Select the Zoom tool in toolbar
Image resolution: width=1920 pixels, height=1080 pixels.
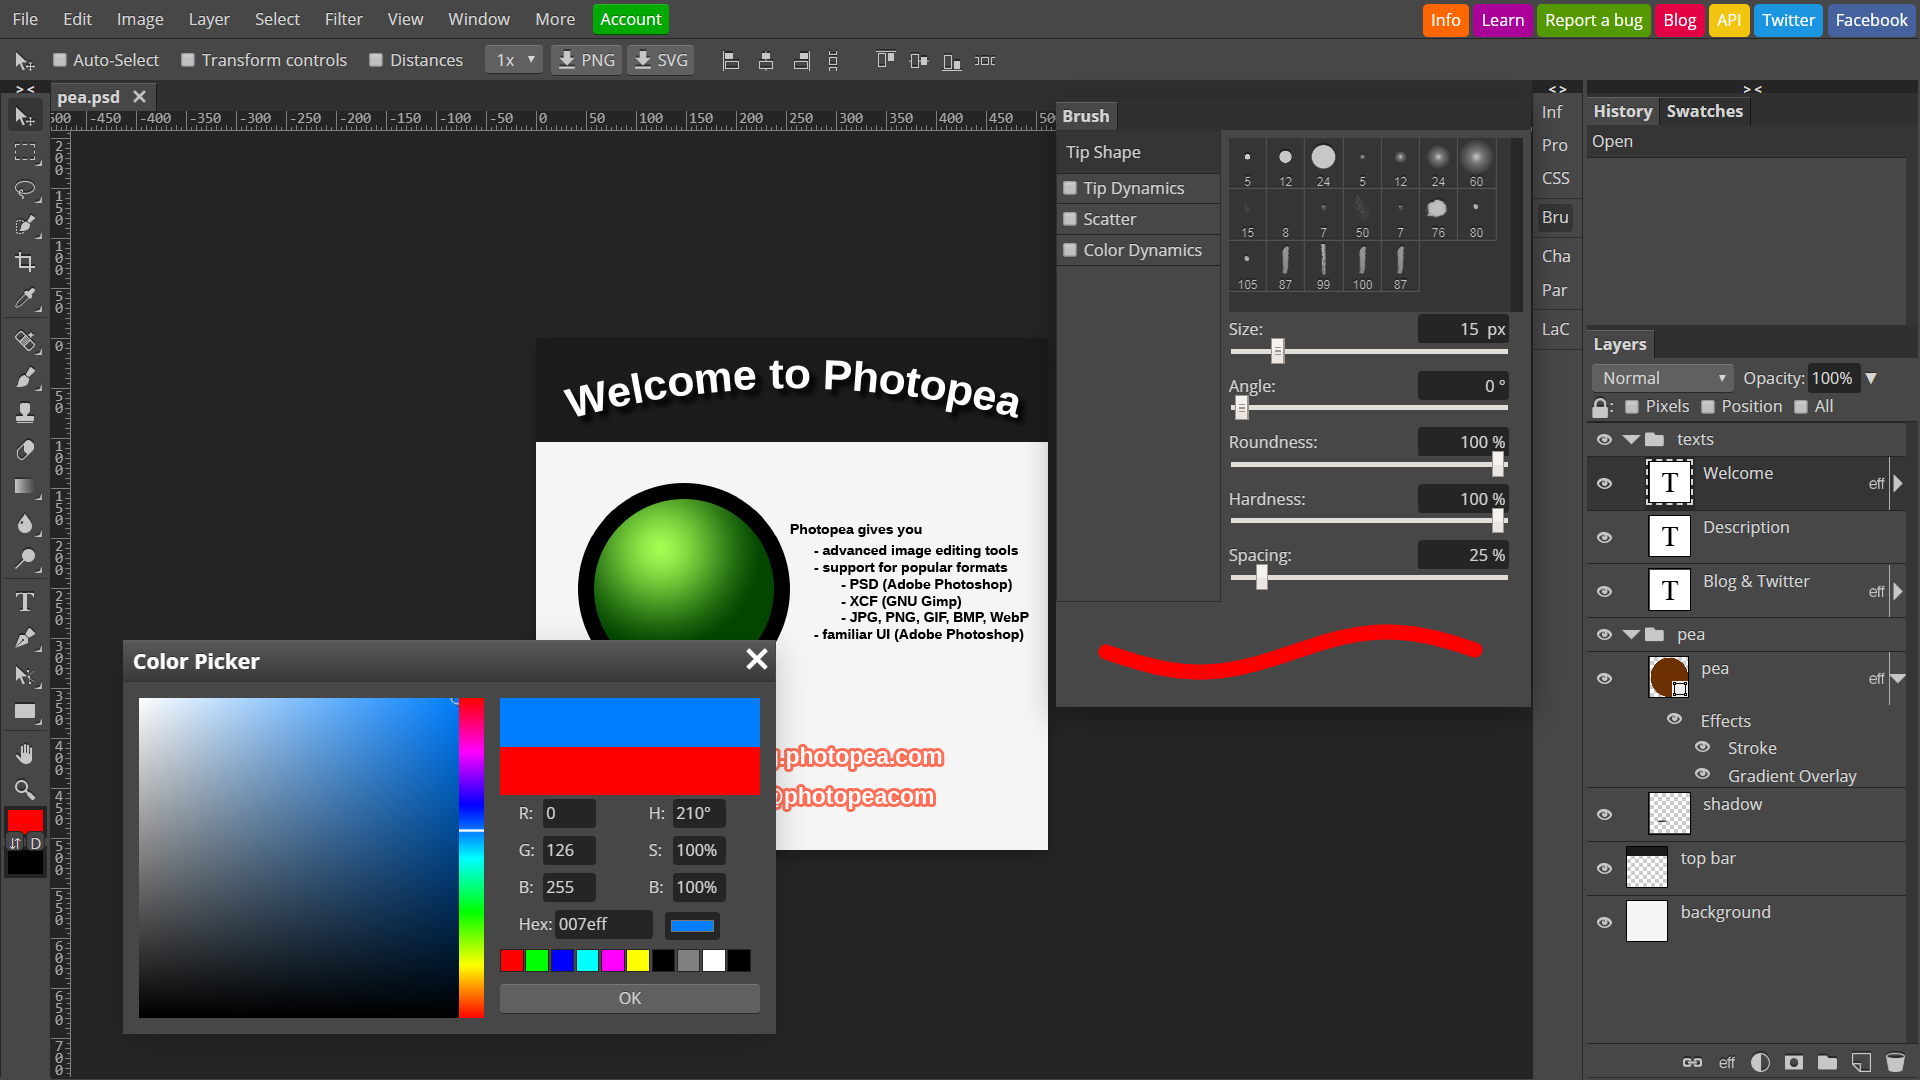coord(24,789)
